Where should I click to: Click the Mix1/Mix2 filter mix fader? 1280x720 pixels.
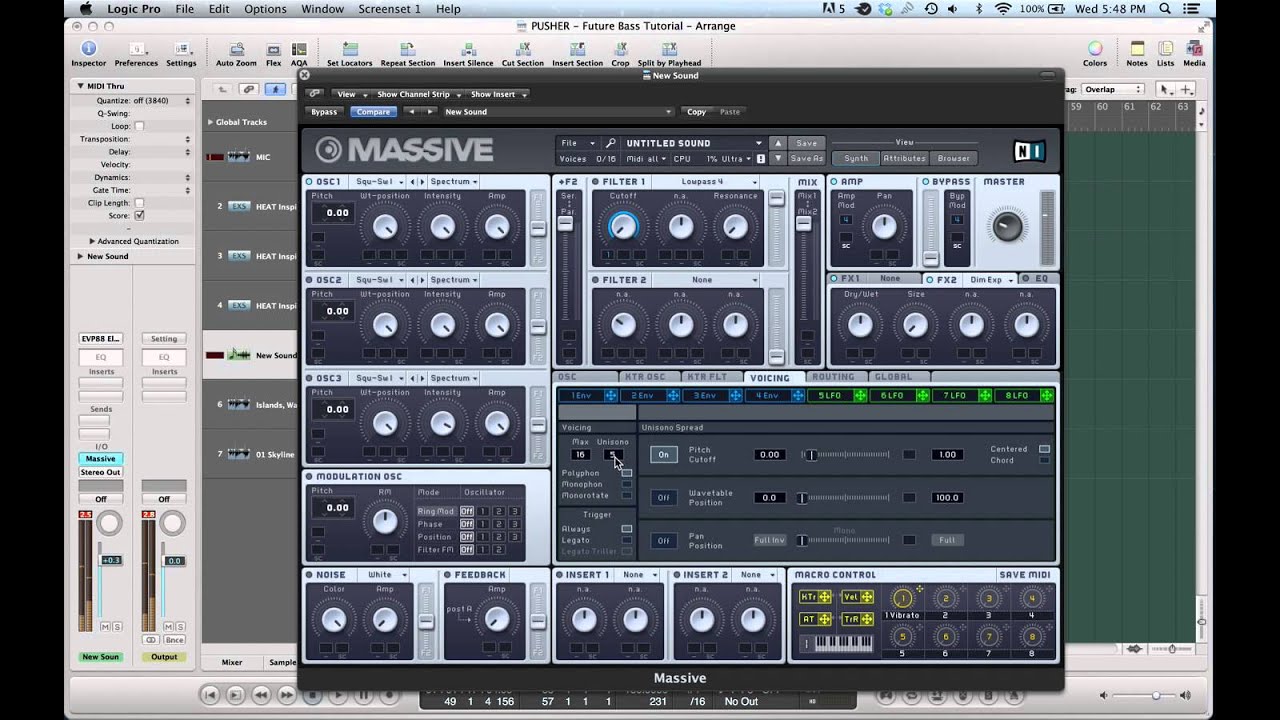(803, 224)
